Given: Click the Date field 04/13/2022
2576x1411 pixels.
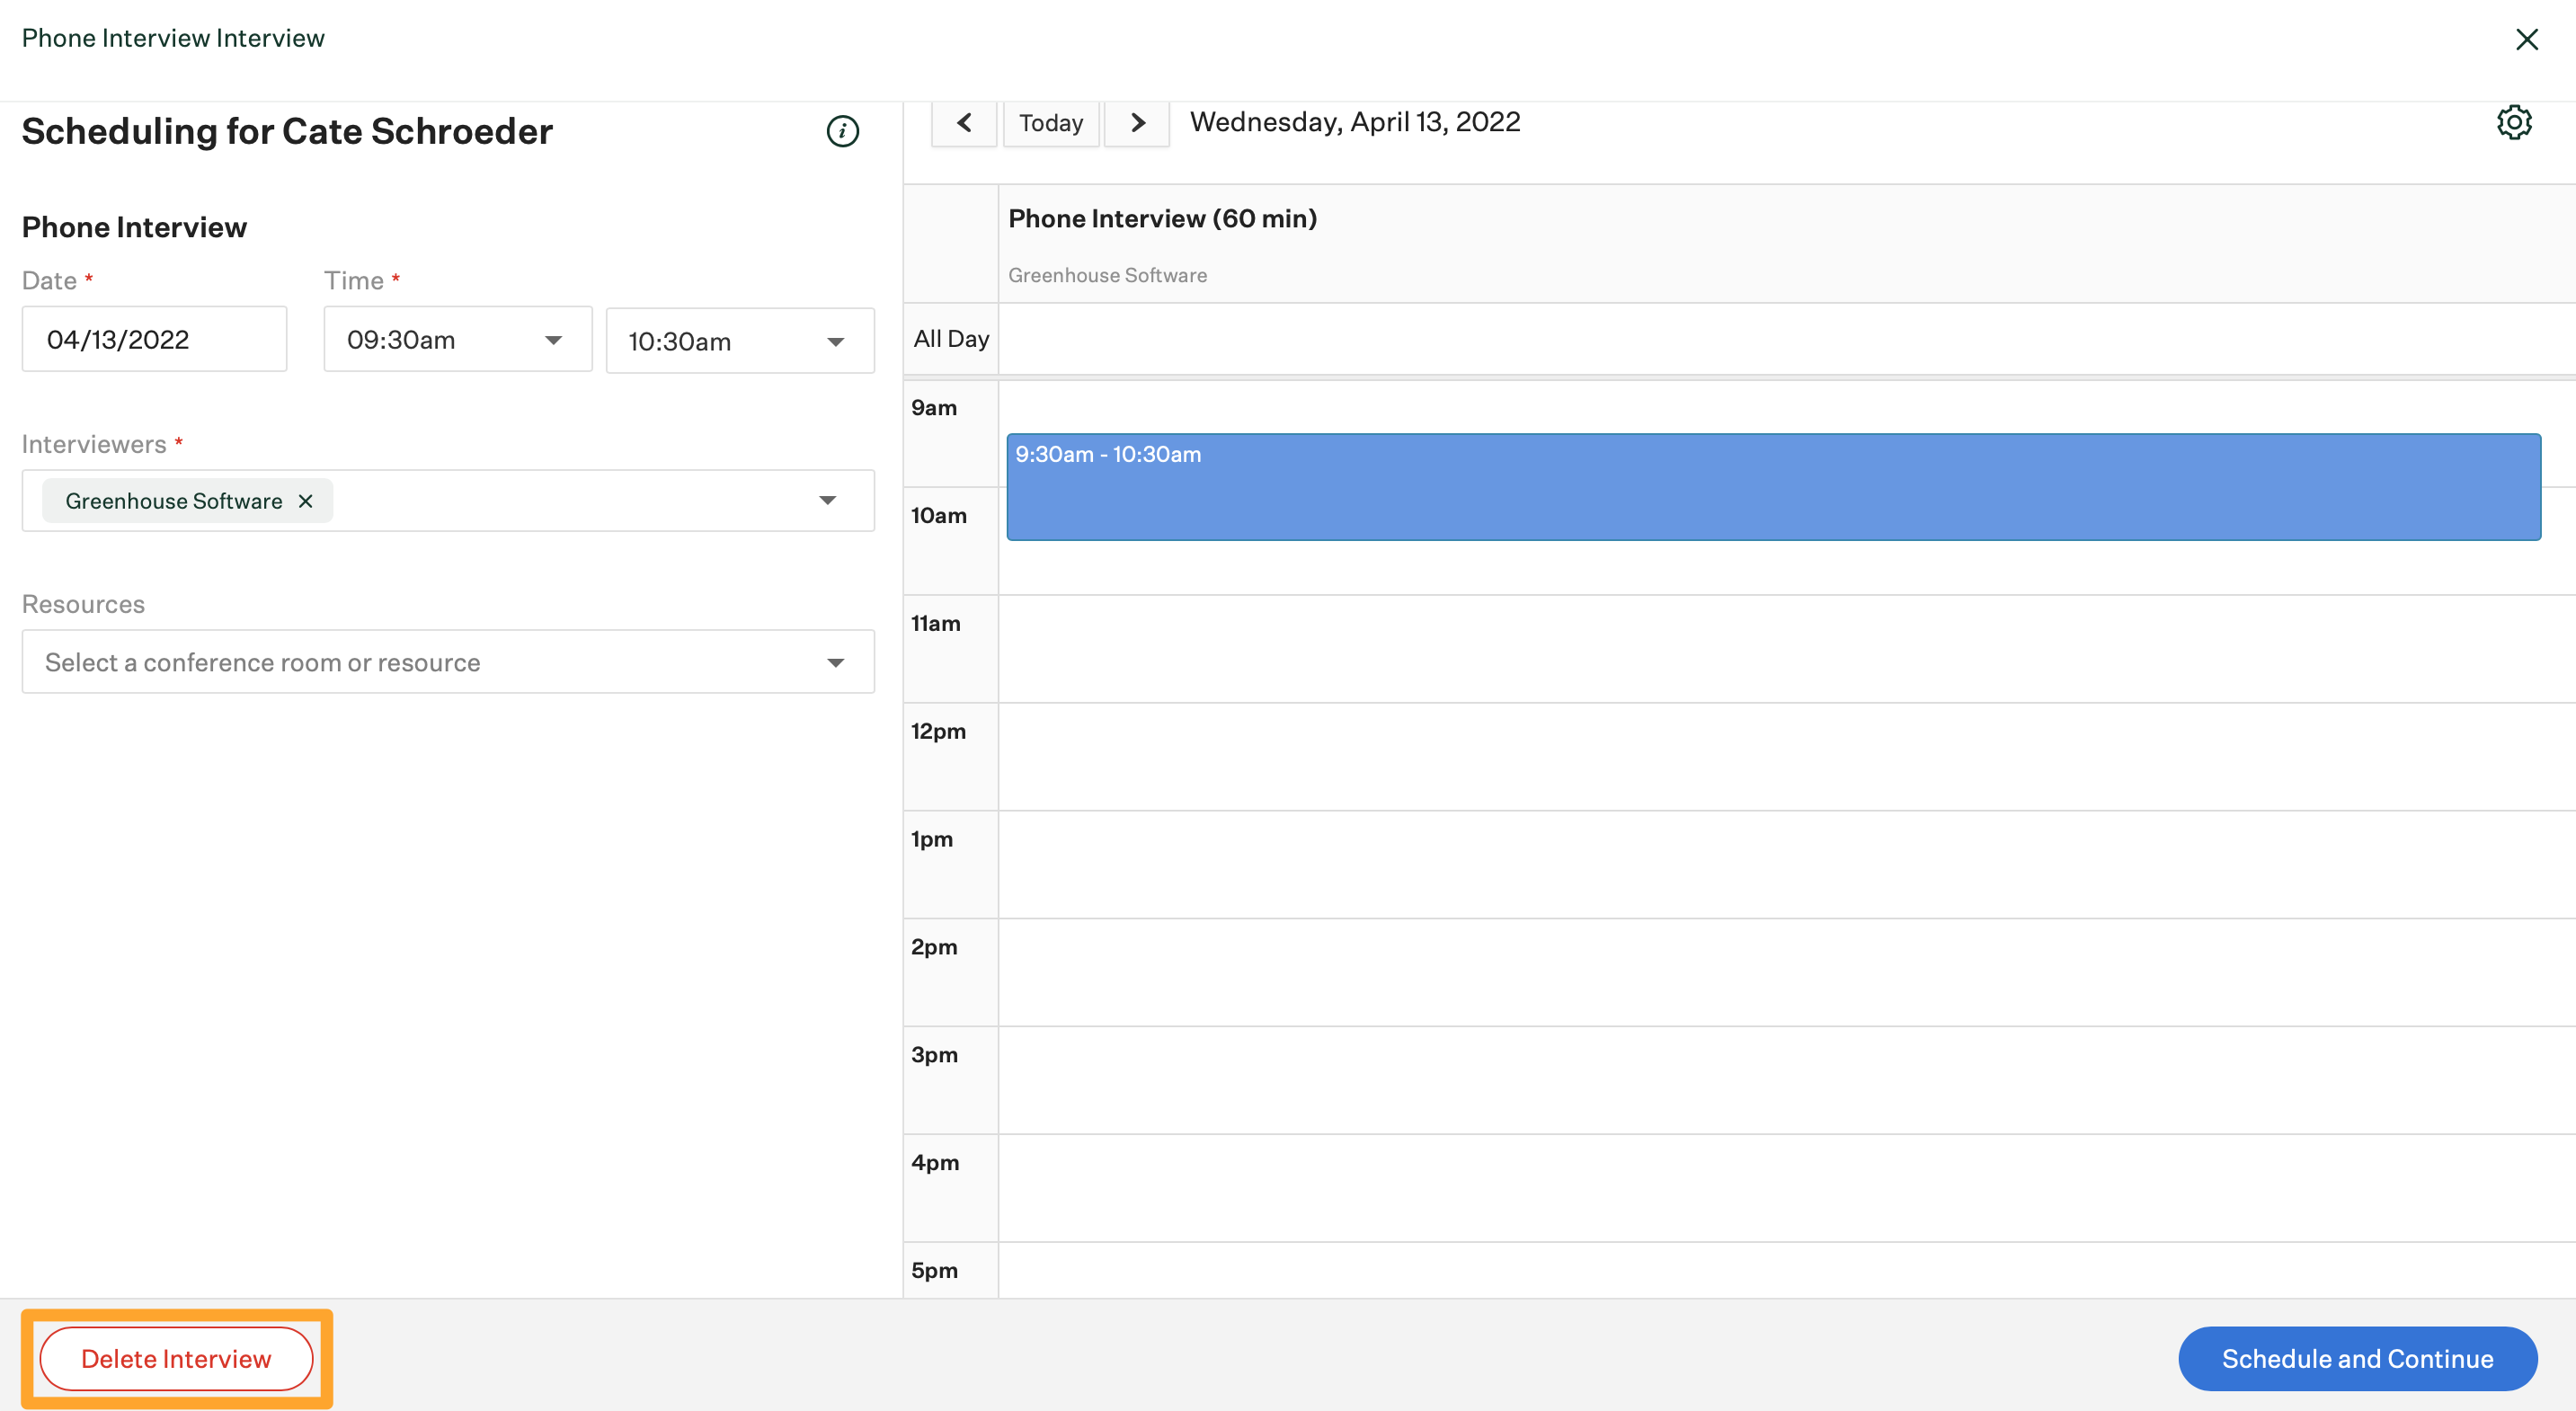Looking at the screenshot, I should [x=154, y=339].
